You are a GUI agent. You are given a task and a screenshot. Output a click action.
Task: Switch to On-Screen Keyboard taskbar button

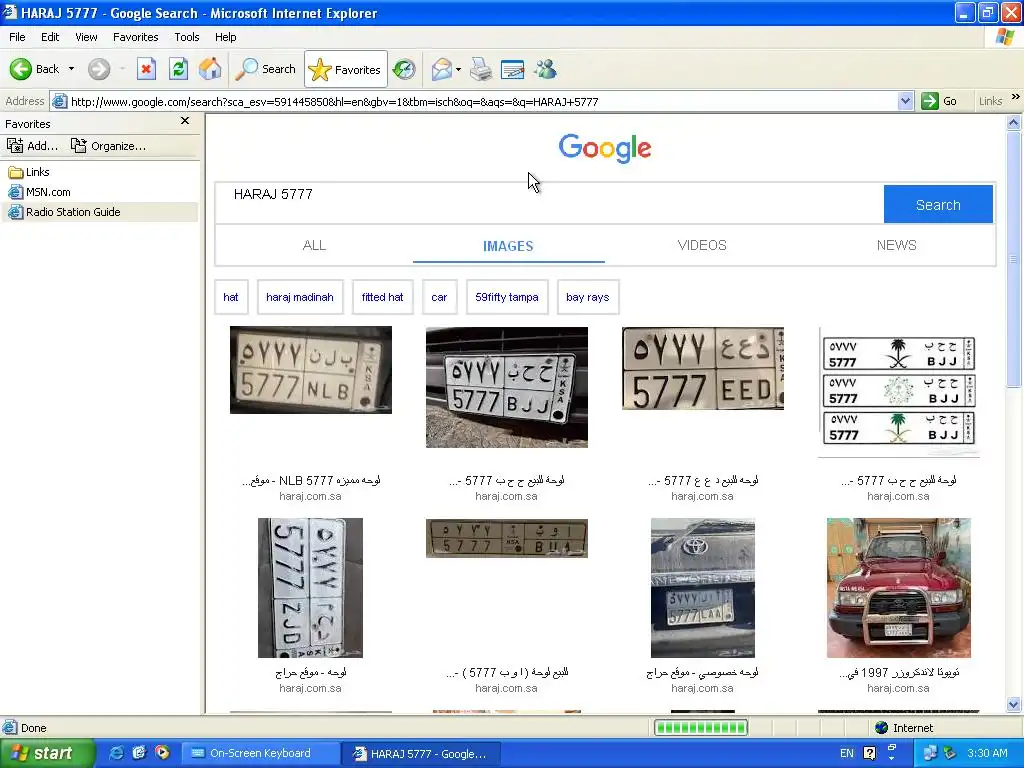tap(261, 754)
